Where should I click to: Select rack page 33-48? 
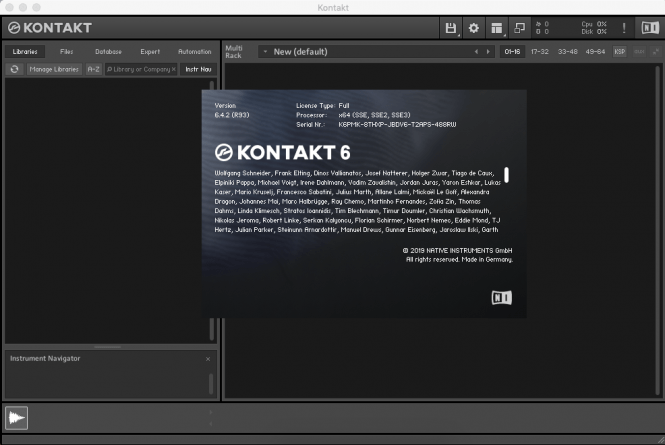tap(567, 52)
